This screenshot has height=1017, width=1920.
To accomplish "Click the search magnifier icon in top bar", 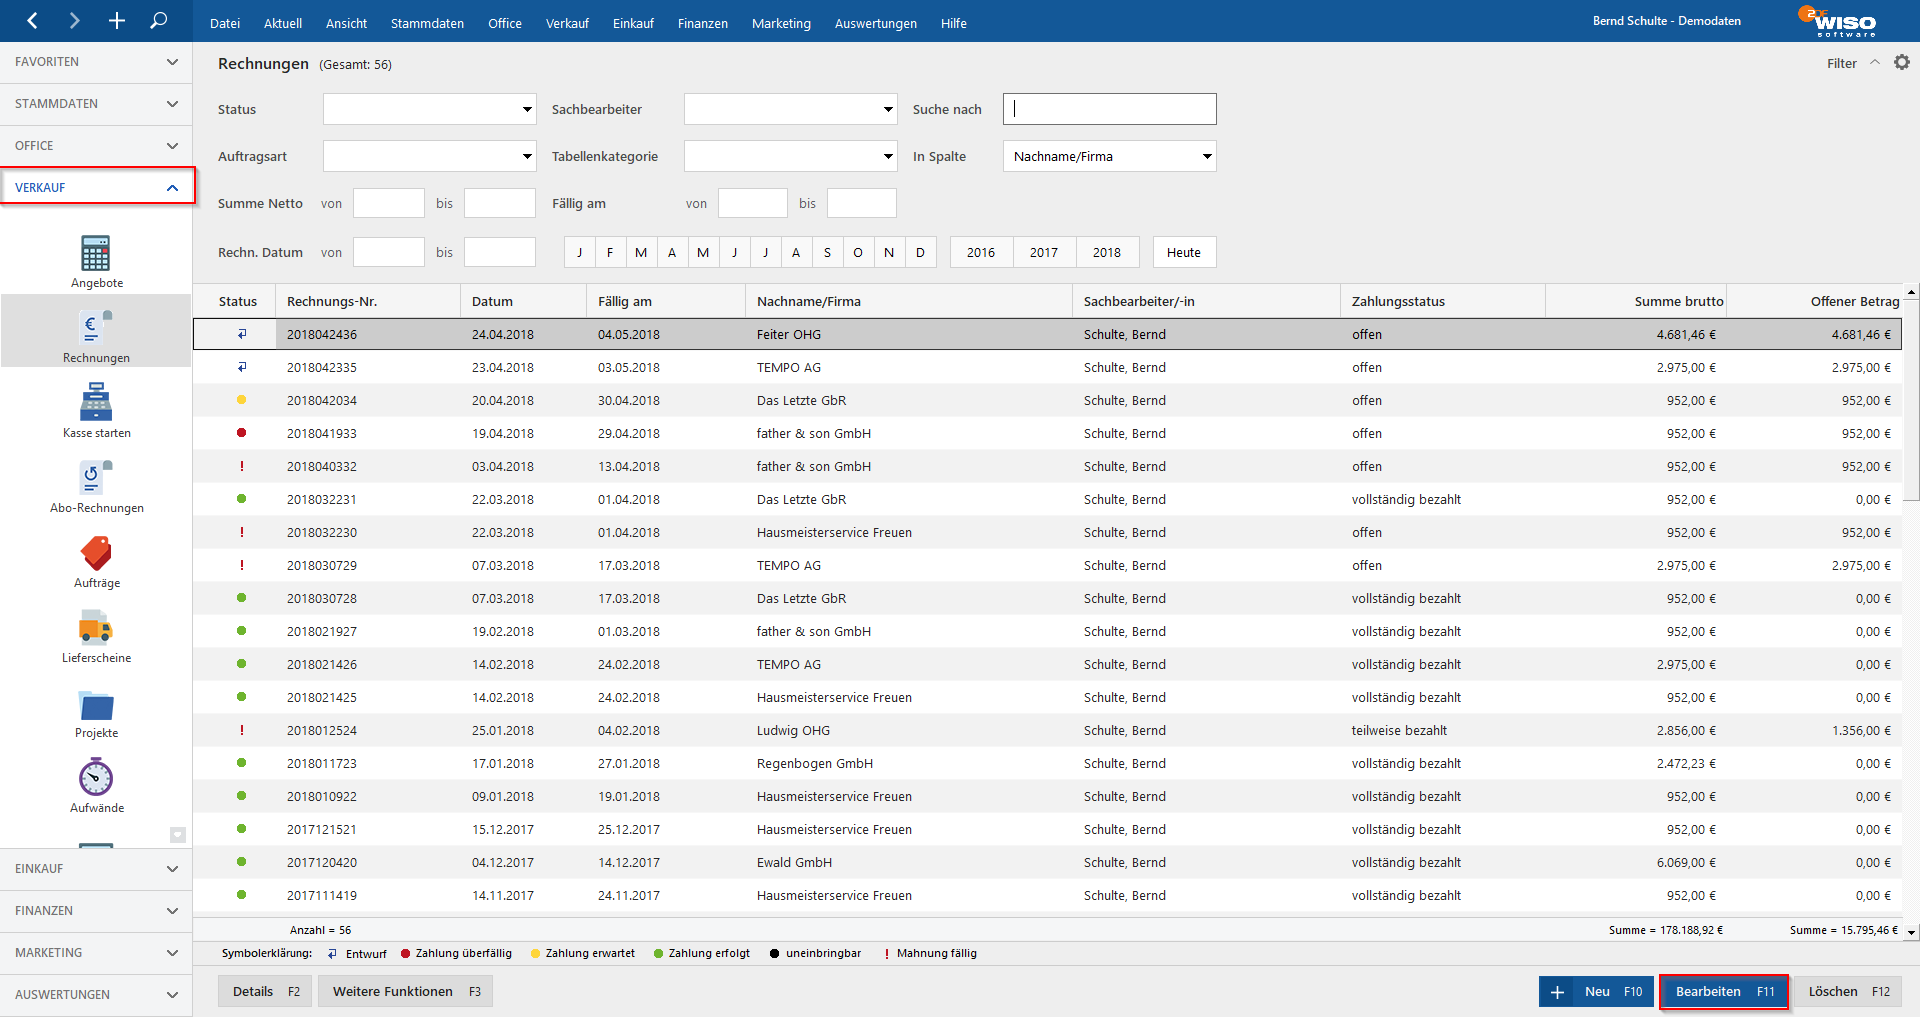I will (158, 21).
